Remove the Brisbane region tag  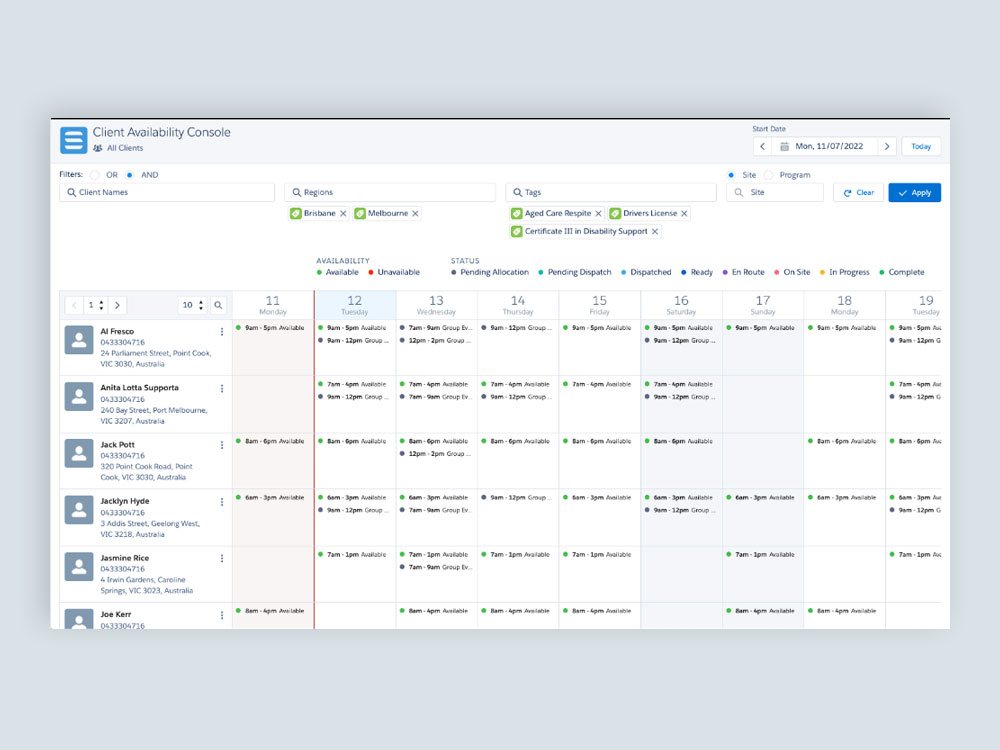click(343, 214)
